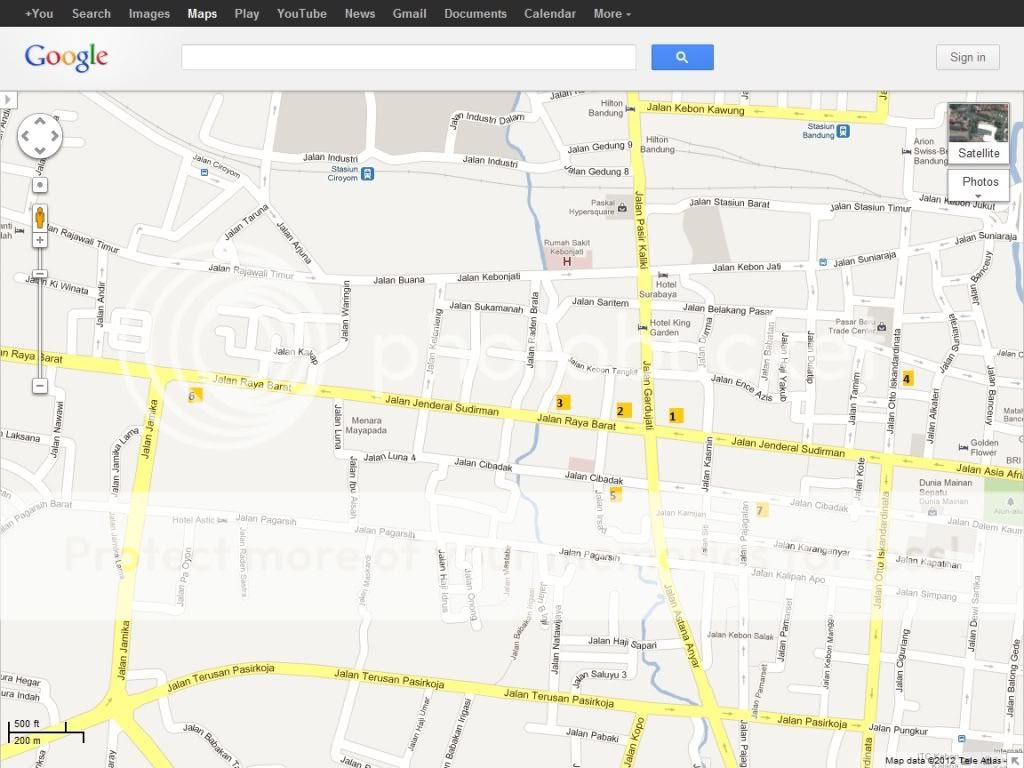Open News in the top bar

(360, 14)
